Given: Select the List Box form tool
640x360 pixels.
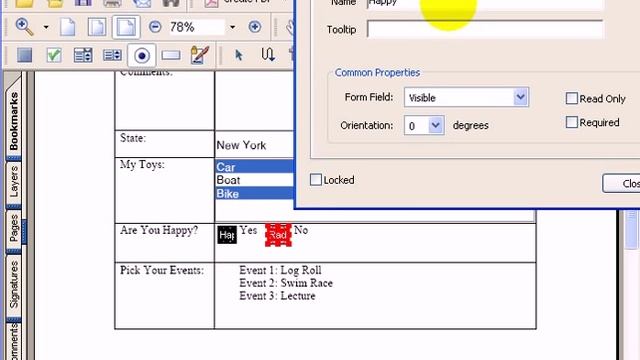Looking at the screenshot, I should tap(112, 55).
